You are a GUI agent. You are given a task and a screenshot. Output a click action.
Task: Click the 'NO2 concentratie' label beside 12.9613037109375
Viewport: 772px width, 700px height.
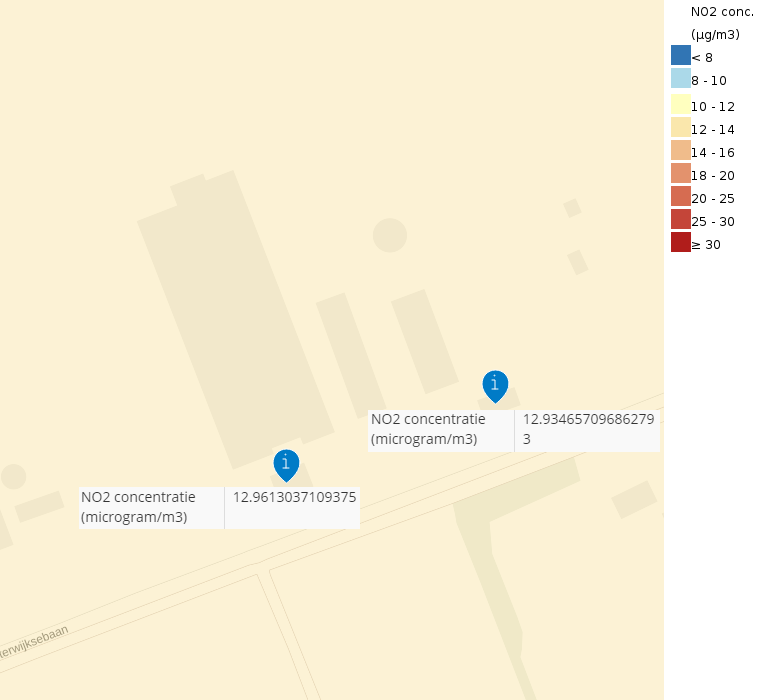pyautogui.click(x=138, y=507)
